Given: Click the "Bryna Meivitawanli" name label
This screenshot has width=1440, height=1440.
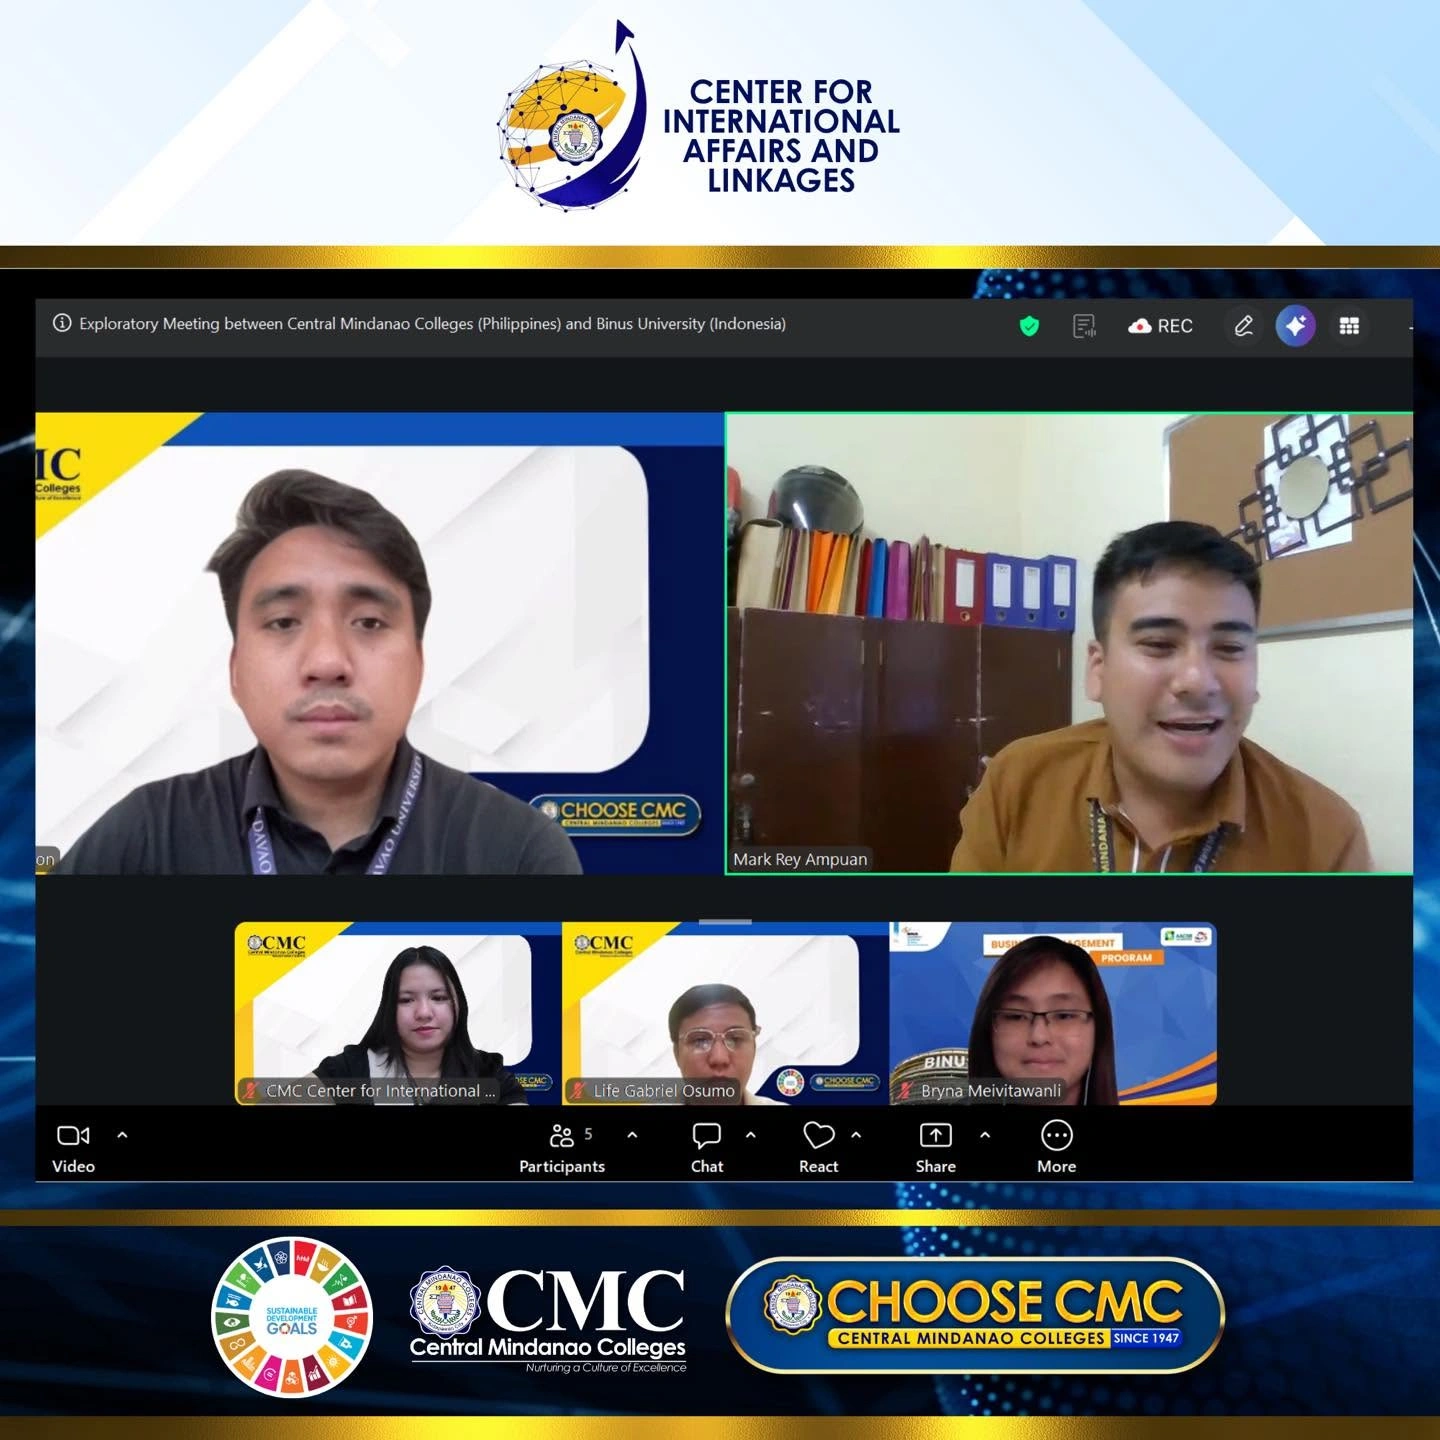Looking at the screenshot, I should [991, 1091].
